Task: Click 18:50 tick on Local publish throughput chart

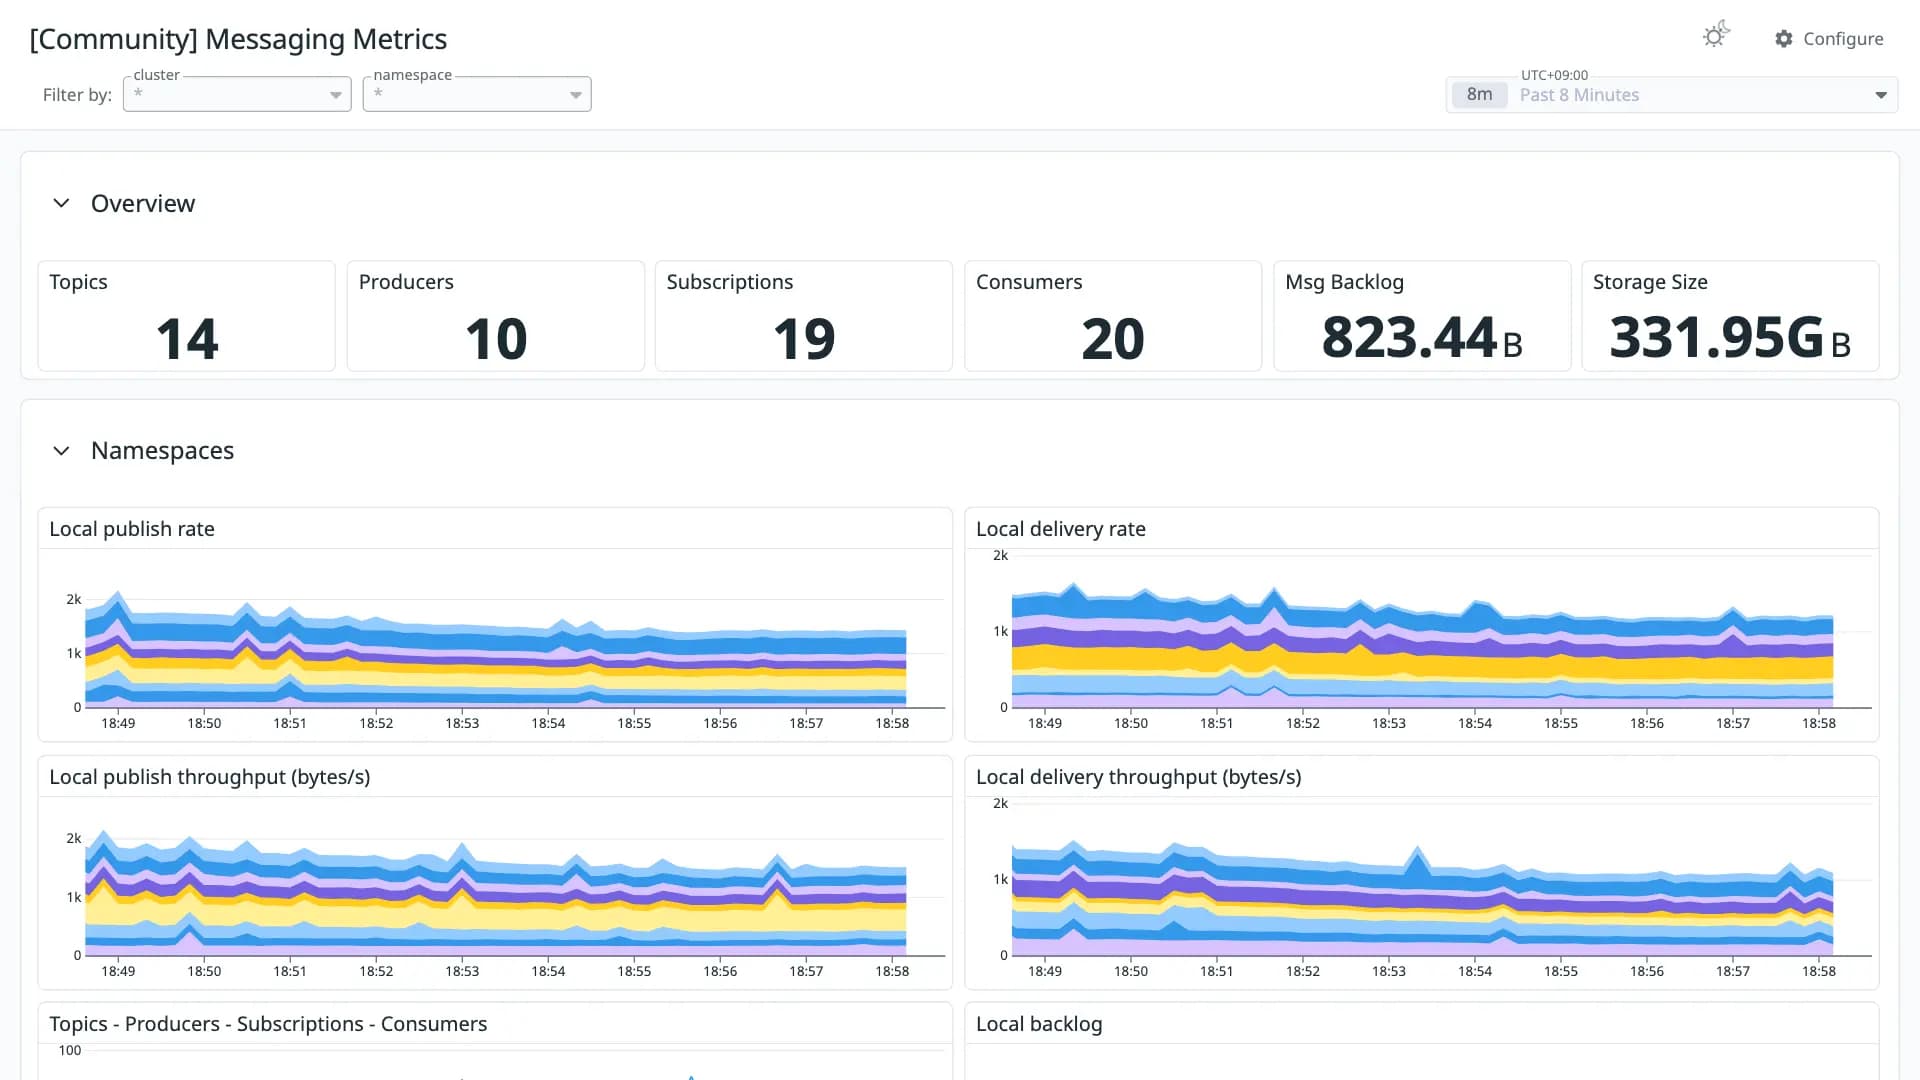Action: point(204,971)
